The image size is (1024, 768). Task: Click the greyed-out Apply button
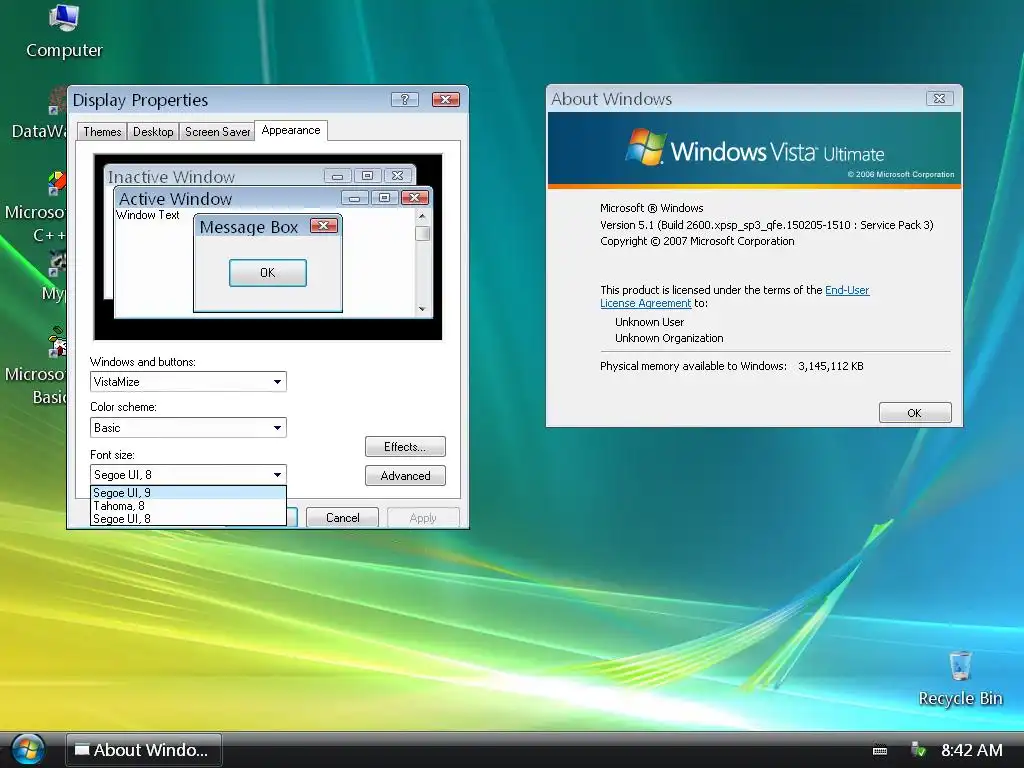click(x=423, y=518)
